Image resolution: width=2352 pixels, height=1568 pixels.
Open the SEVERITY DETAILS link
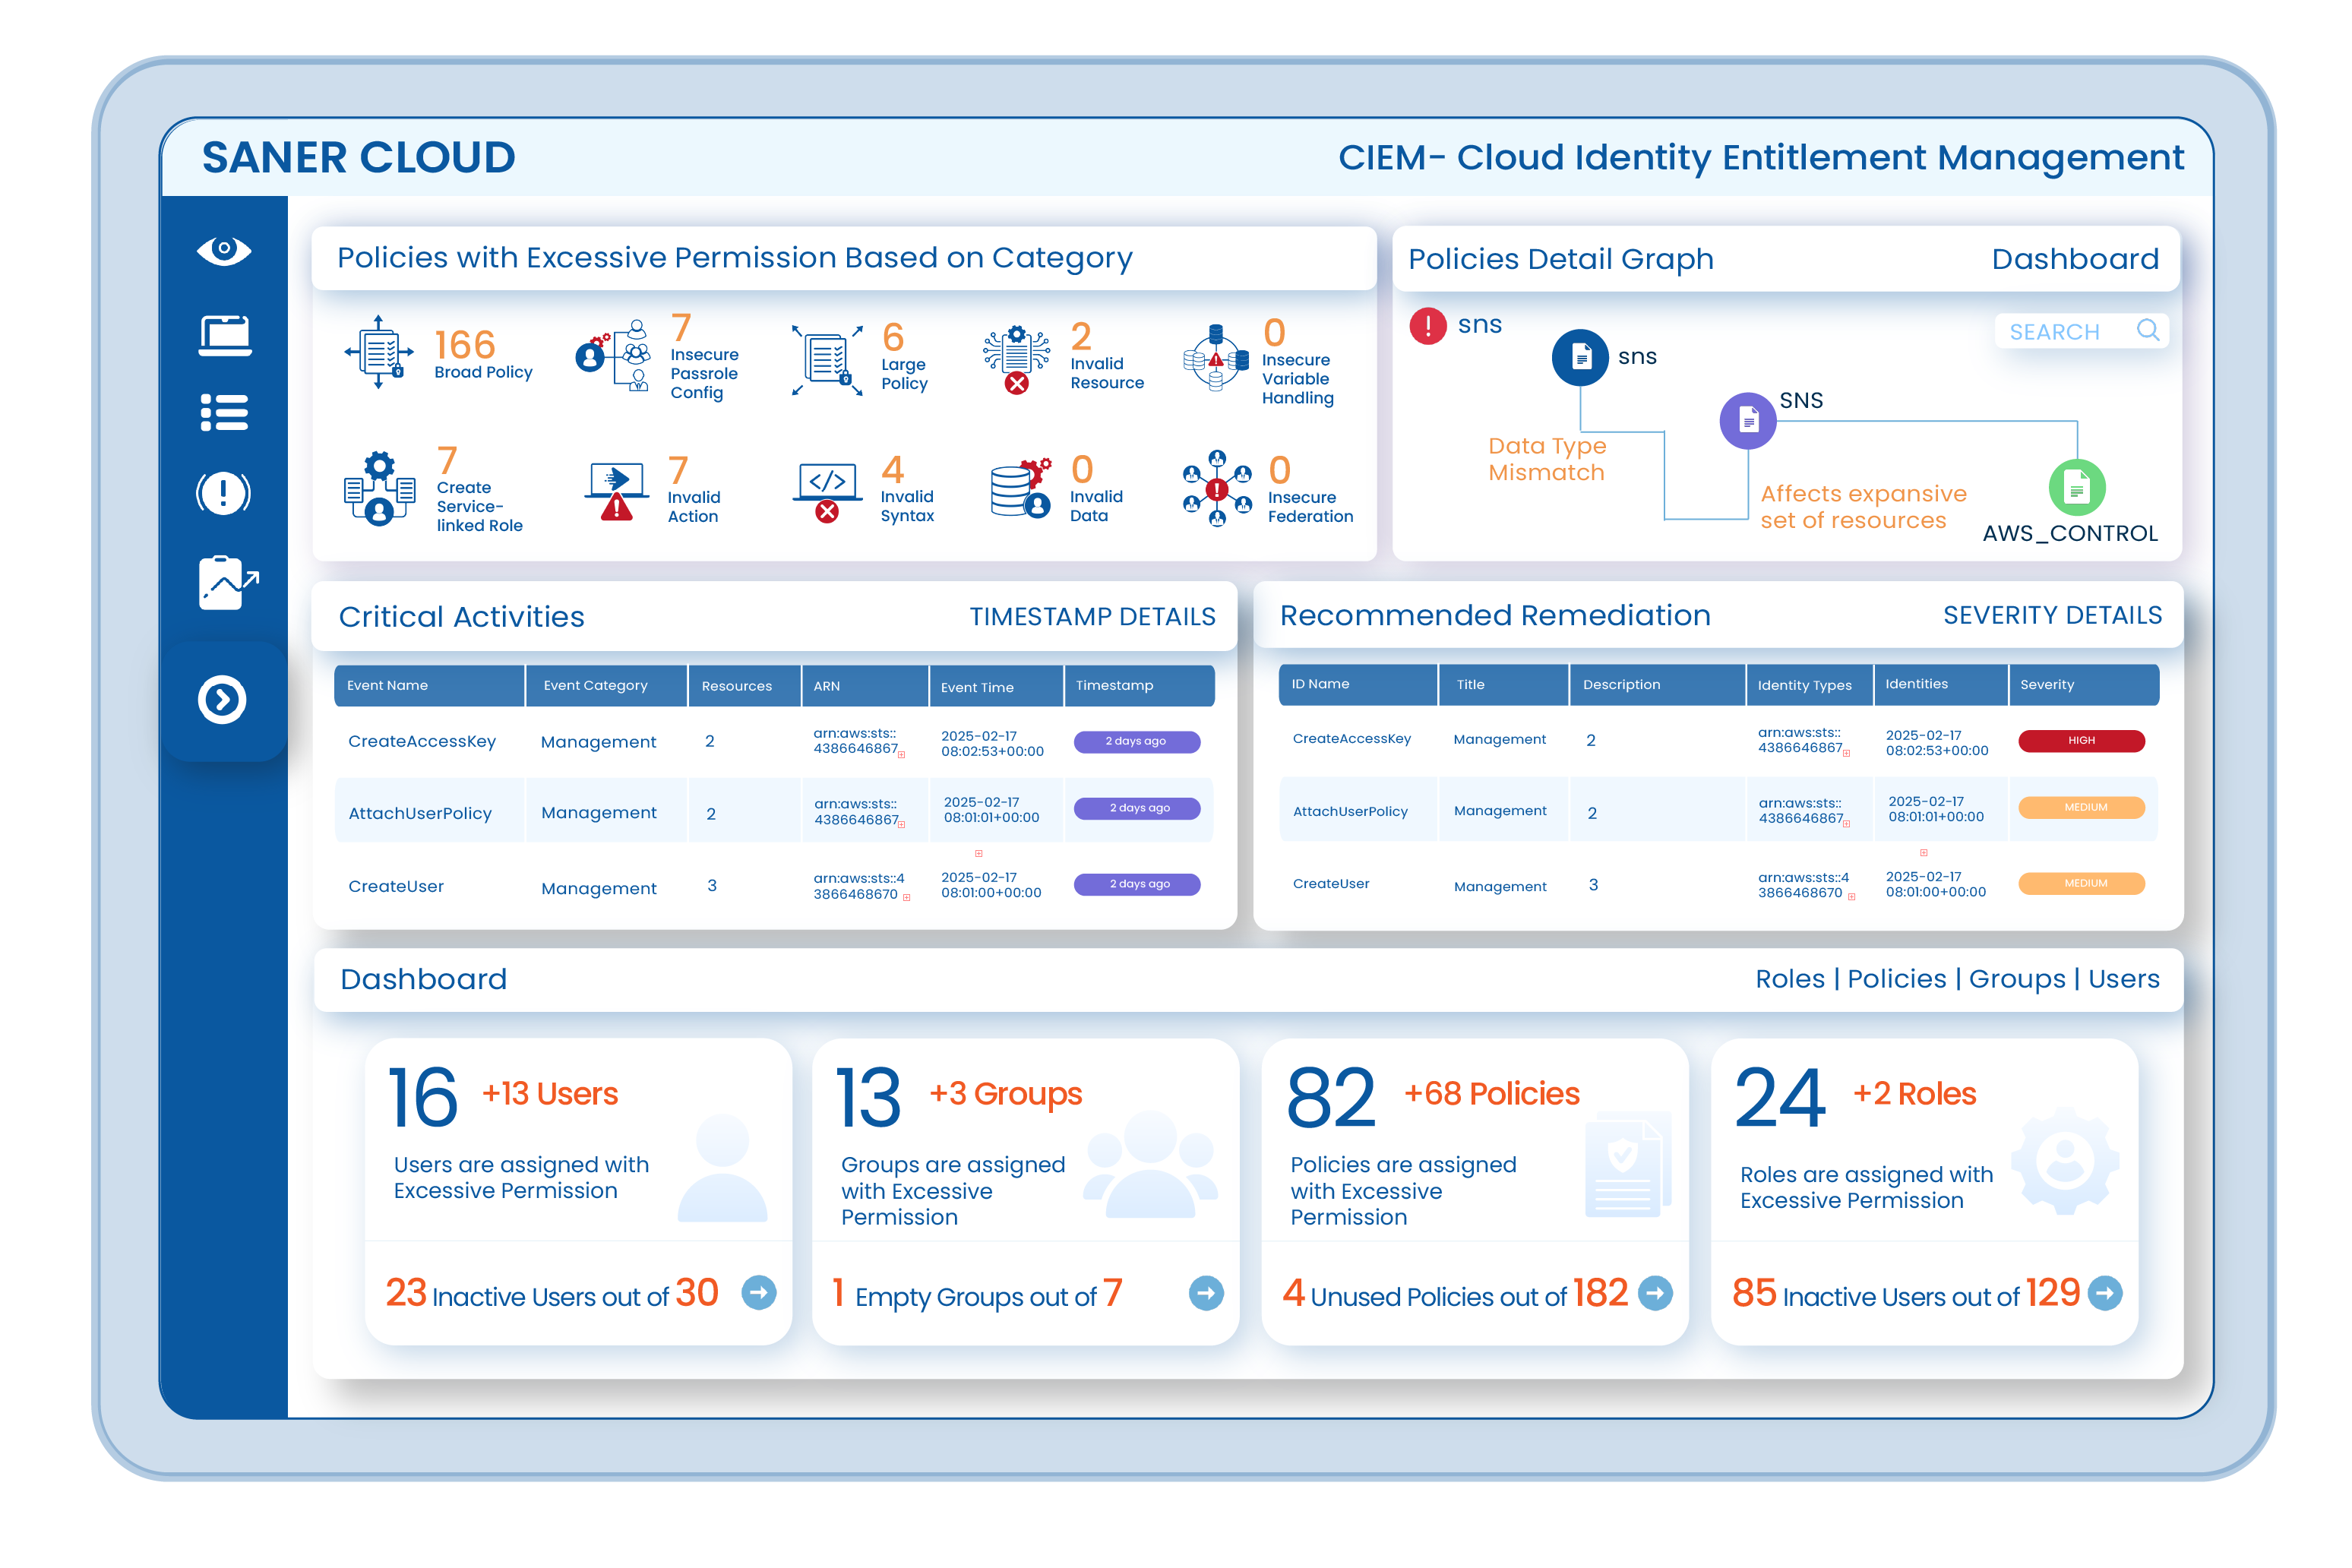click(2052, 615)
